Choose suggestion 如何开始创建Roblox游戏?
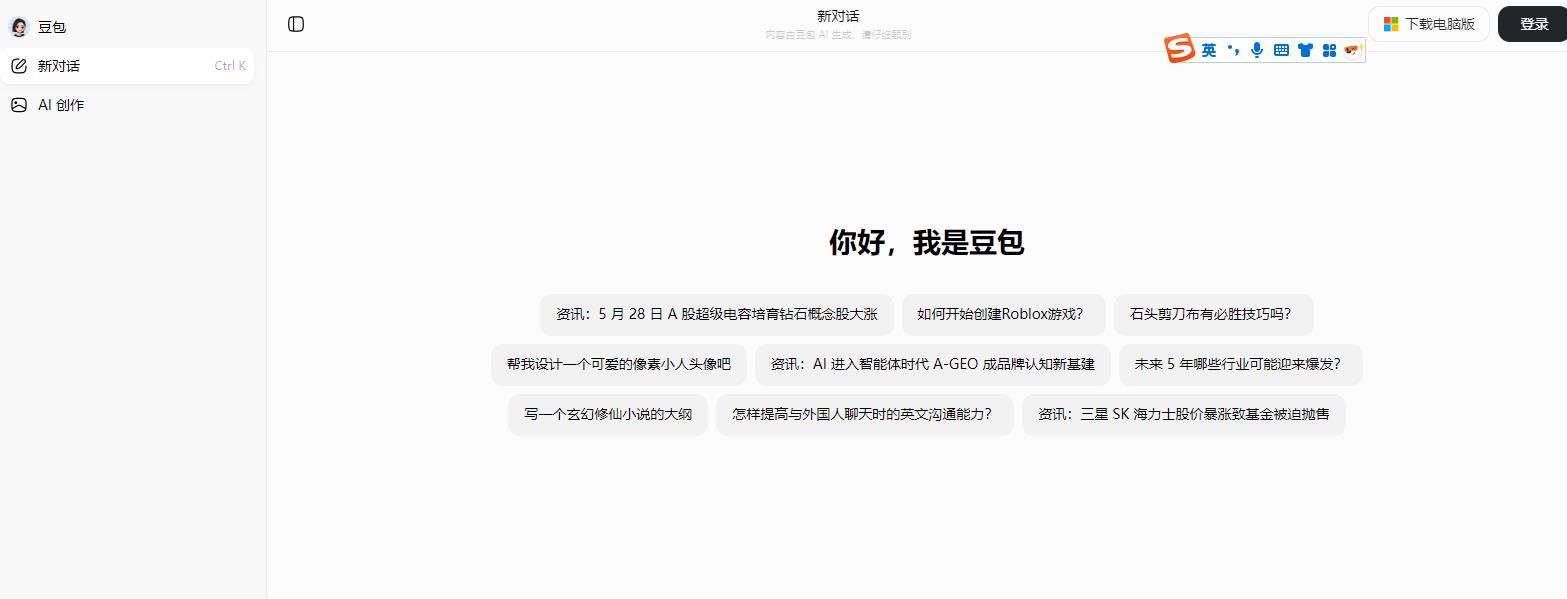Viewport: 1567px width, 599px height. click(1004, 314)
